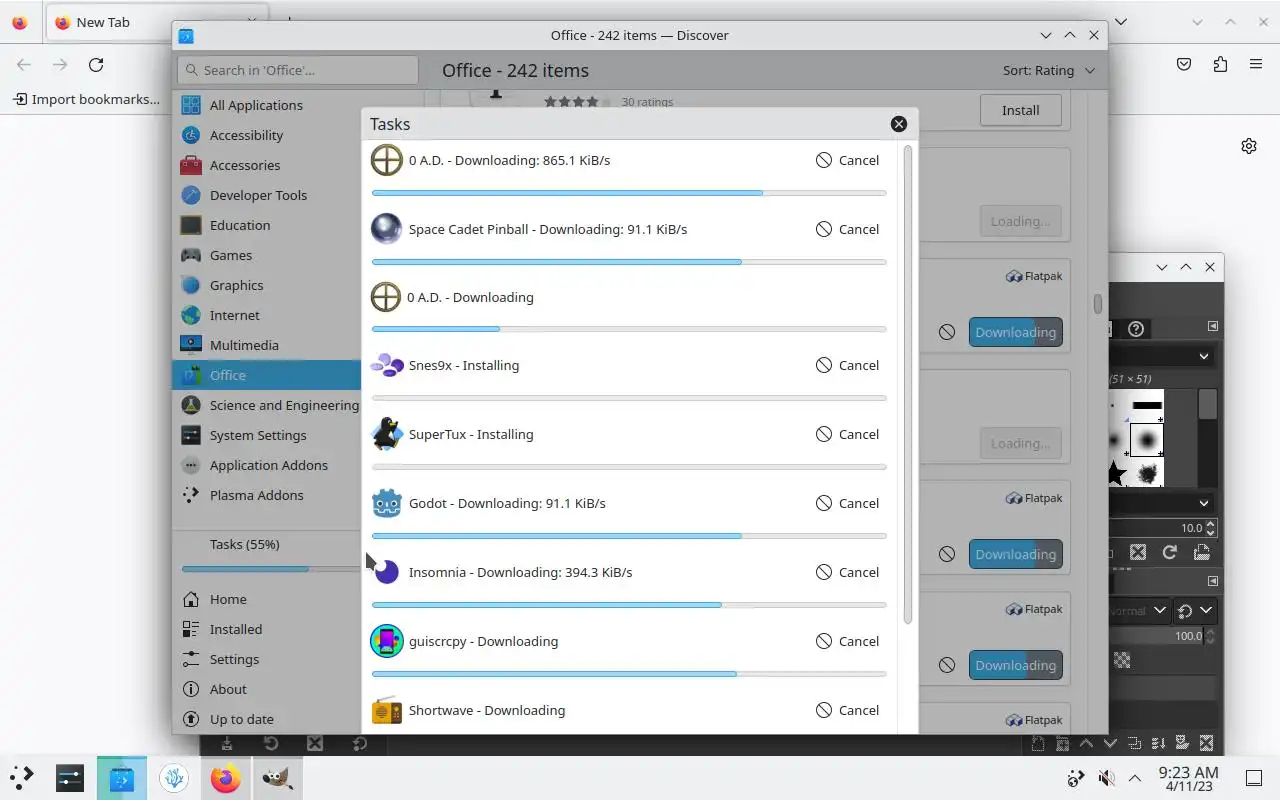This screenshot has width=1280, height=800.
Task: Click the Search in 'Office' field
Action: (298, 70)
